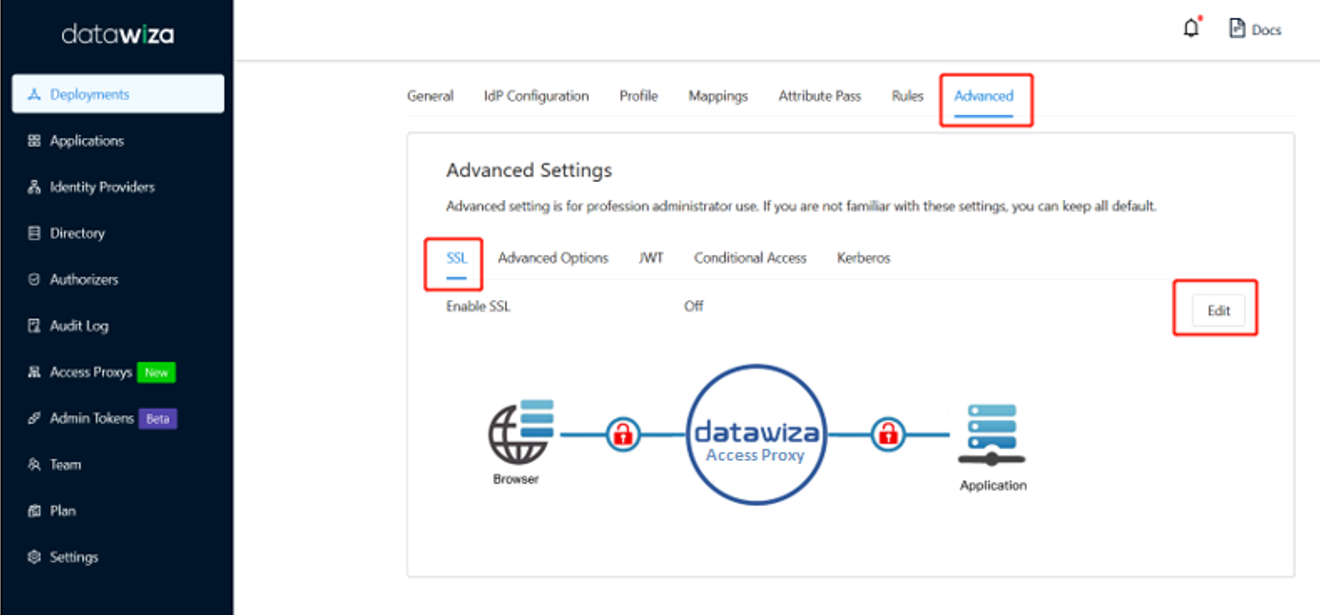Open the Mappings tab
This screenshot has width=1320, height=615.
click(718, 96)
